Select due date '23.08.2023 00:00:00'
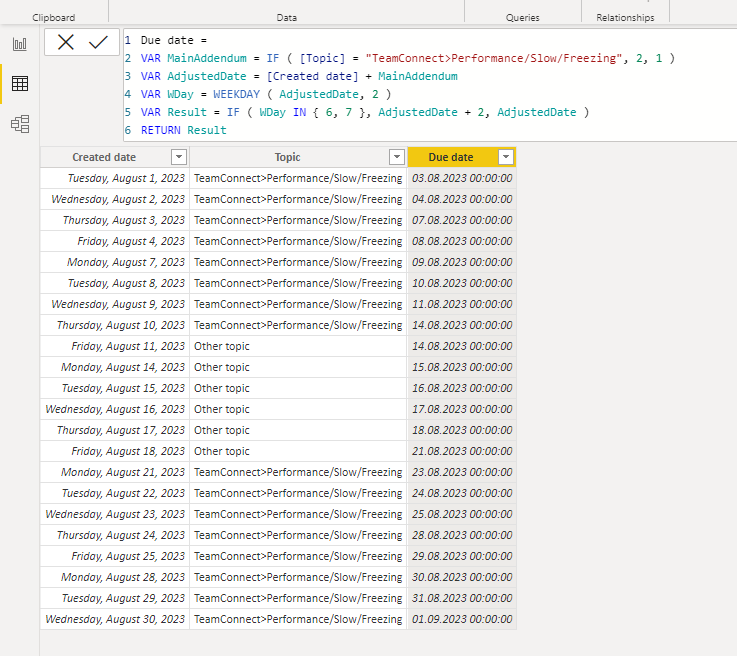 coord(462,472)
